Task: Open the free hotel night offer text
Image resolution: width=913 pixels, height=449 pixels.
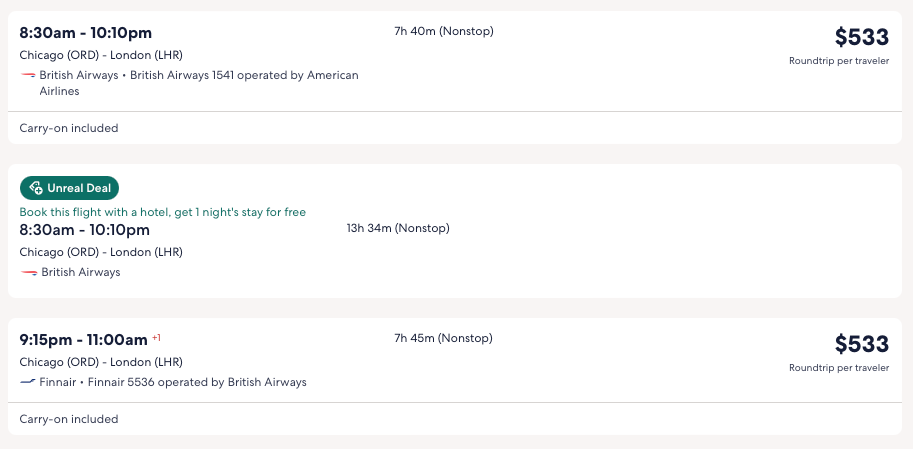Action: 163,212
